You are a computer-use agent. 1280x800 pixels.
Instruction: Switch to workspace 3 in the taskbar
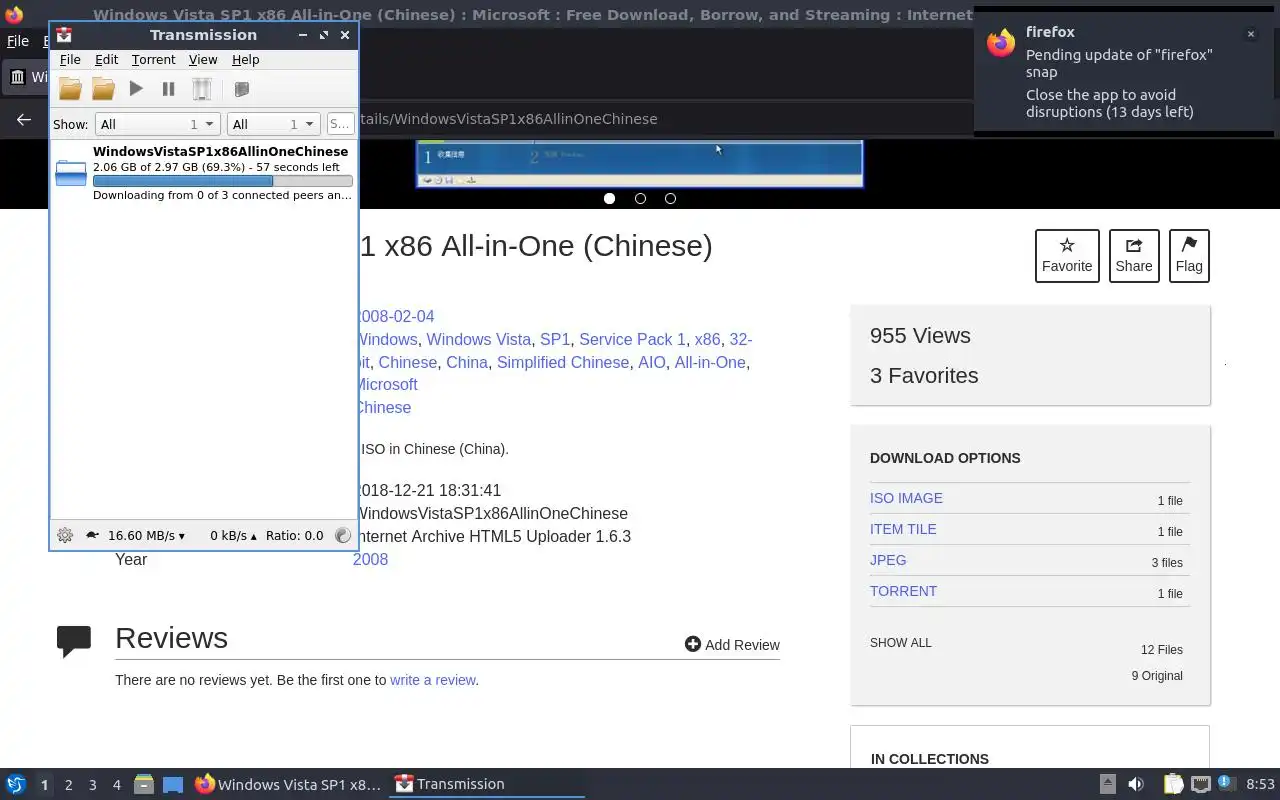pos(92,785)
